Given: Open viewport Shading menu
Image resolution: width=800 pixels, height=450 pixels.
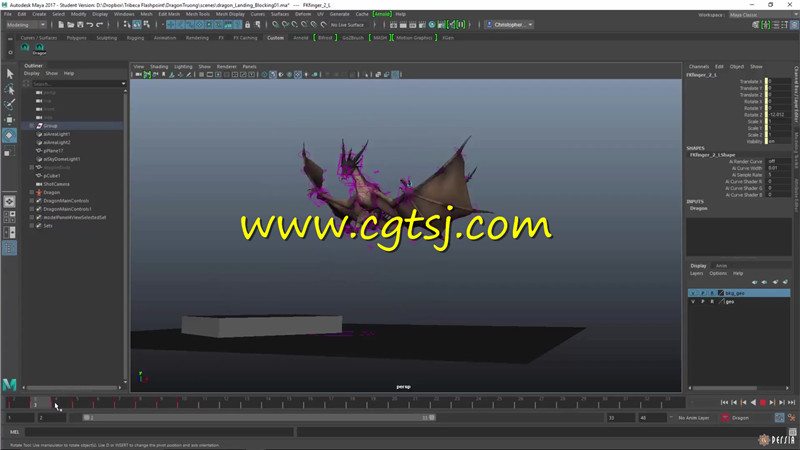Looking at the screenshot, I should coord(159,67).
